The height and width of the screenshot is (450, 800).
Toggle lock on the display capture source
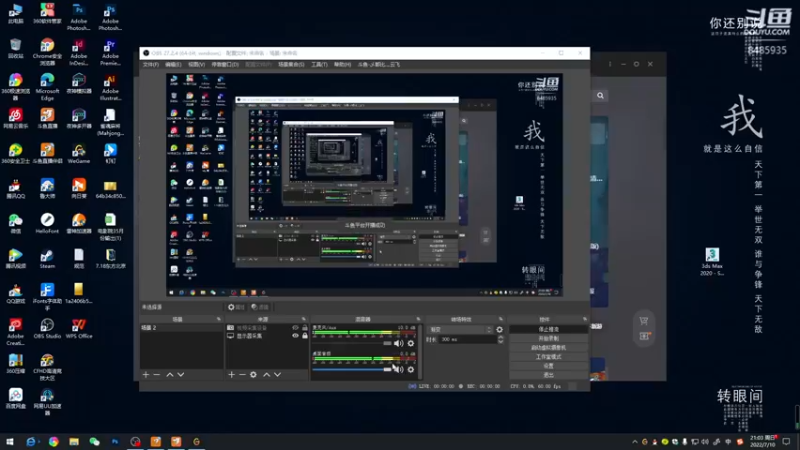(x=305, y=336)
